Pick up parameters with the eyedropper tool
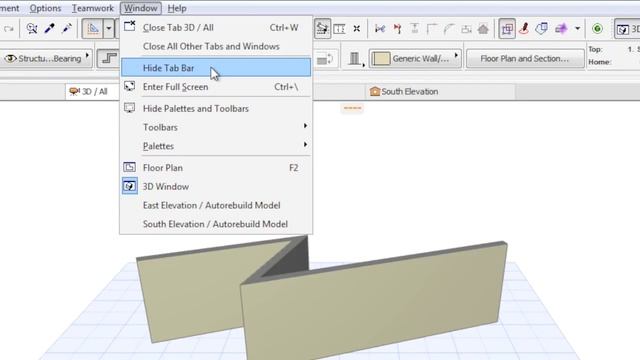640x360 pixels. pyautogui.click(x=50, y=28)
